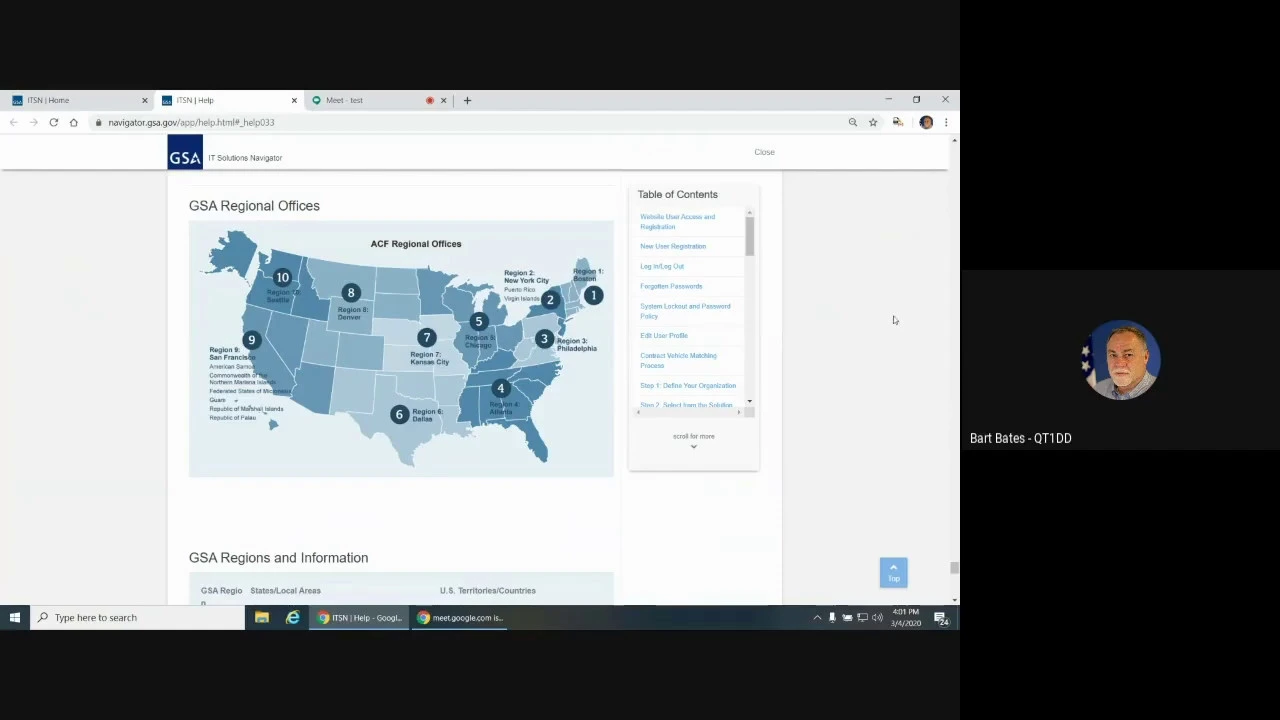Open the clock showing 4:01 PM
The height and width of the screenshot is (720, 1280).
coord(906,617)
